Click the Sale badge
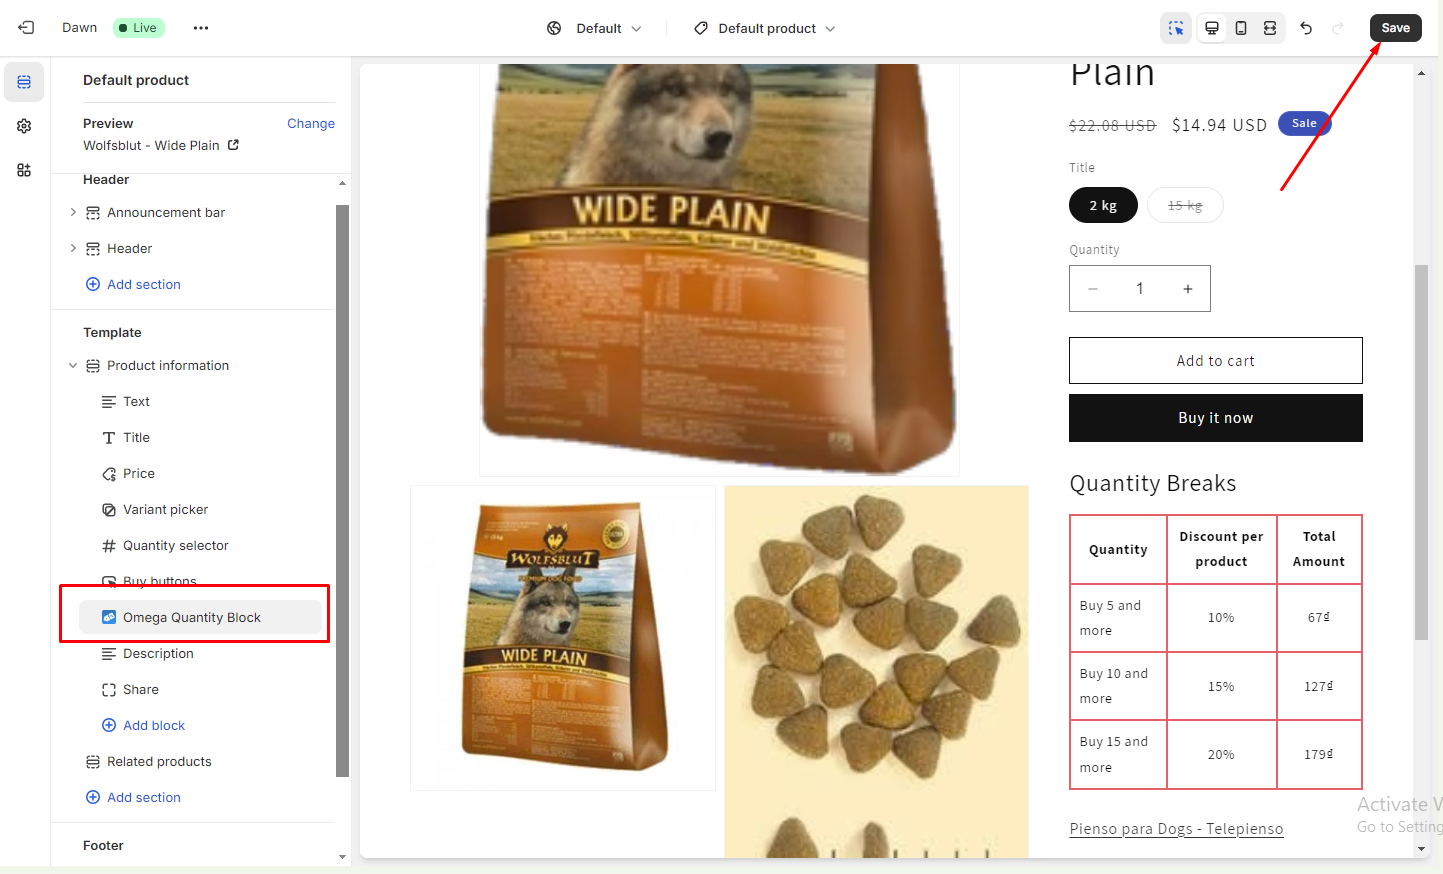This screenshot has width=1443, height=874. coord(1304,124)
